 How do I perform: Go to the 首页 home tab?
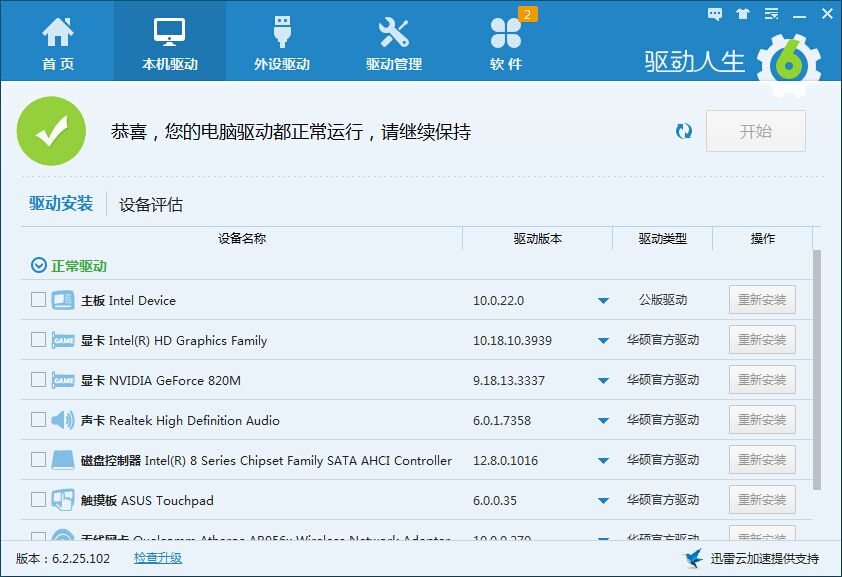click(x=57, y=42)
